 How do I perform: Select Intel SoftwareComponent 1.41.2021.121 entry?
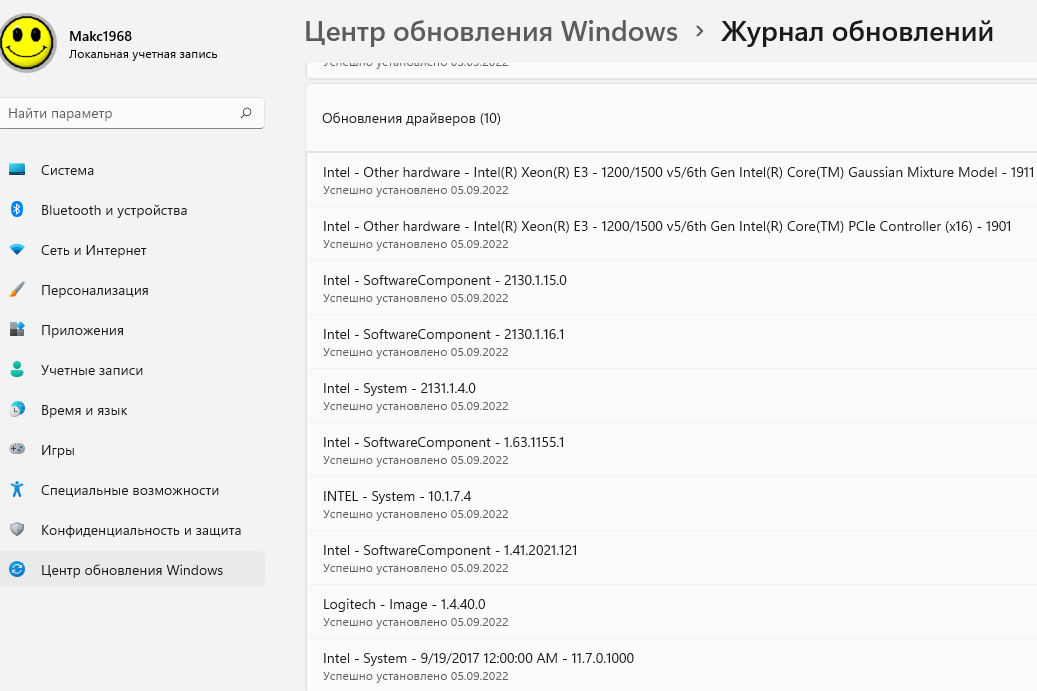[x=671, y=558]
